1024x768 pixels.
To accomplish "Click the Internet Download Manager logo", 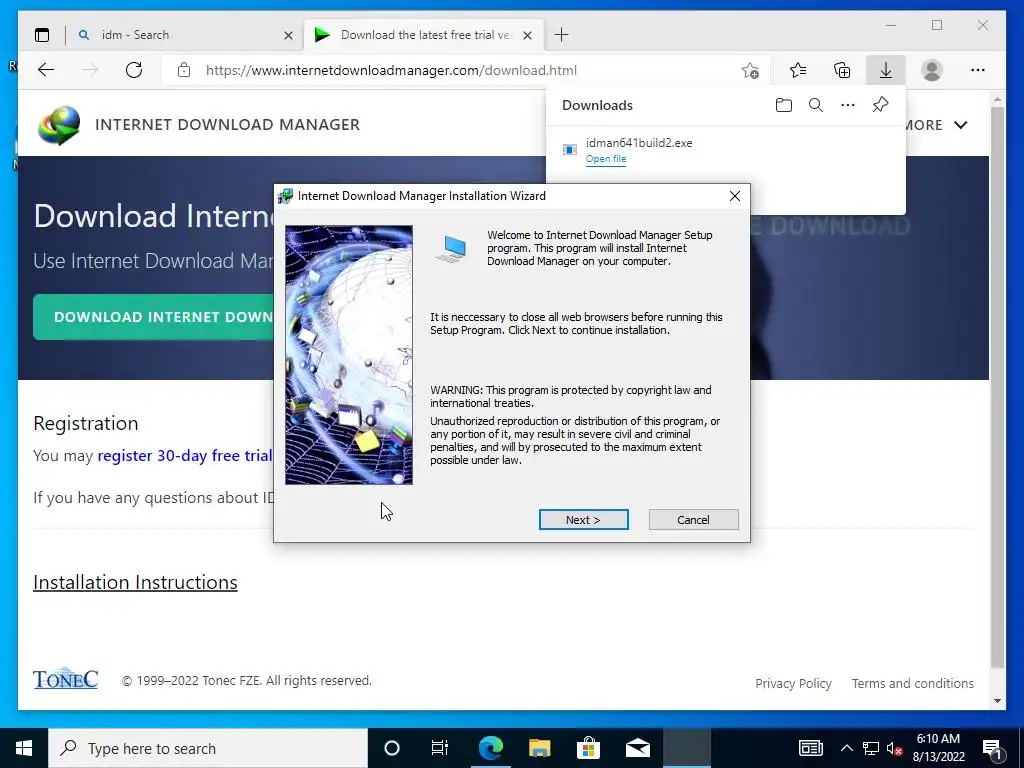I will [x=59, y=125].
